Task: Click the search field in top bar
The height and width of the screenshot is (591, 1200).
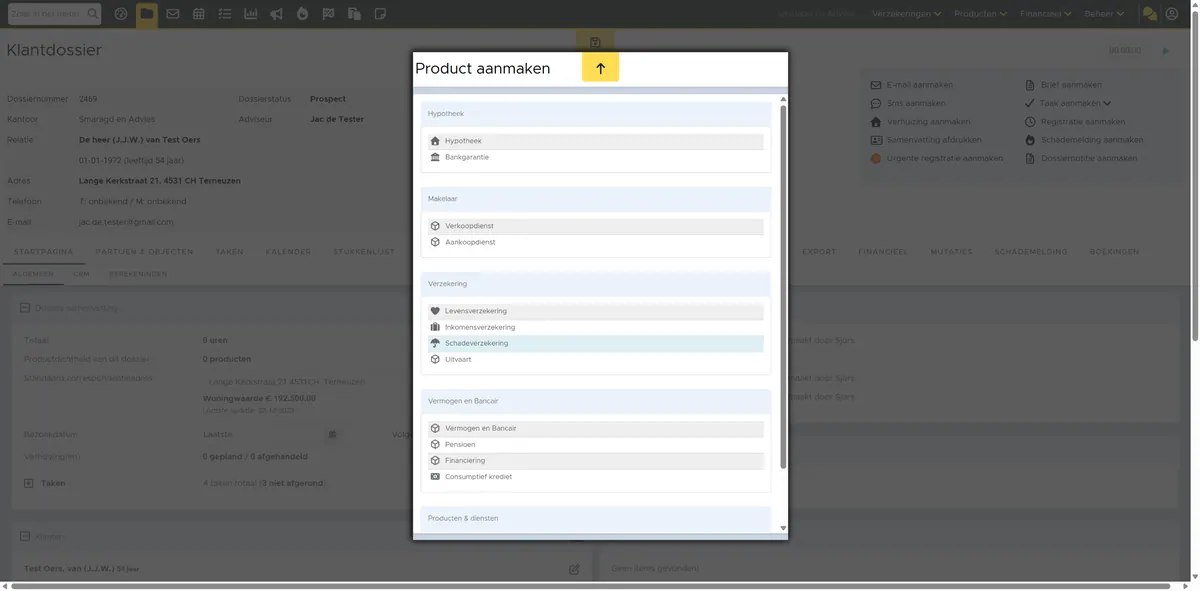Action: [x=55, y=14]
